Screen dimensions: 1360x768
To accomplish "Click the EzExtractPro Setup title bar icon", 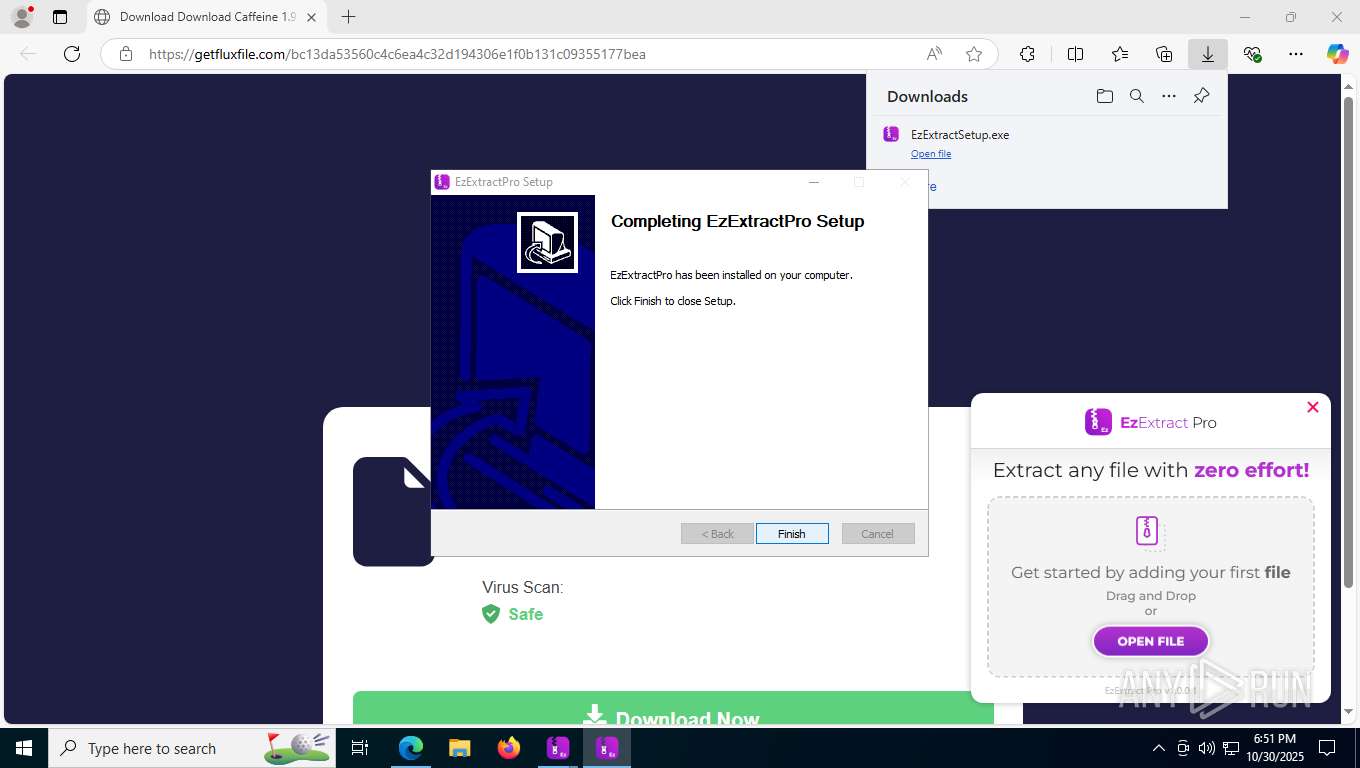I will 442,182.
